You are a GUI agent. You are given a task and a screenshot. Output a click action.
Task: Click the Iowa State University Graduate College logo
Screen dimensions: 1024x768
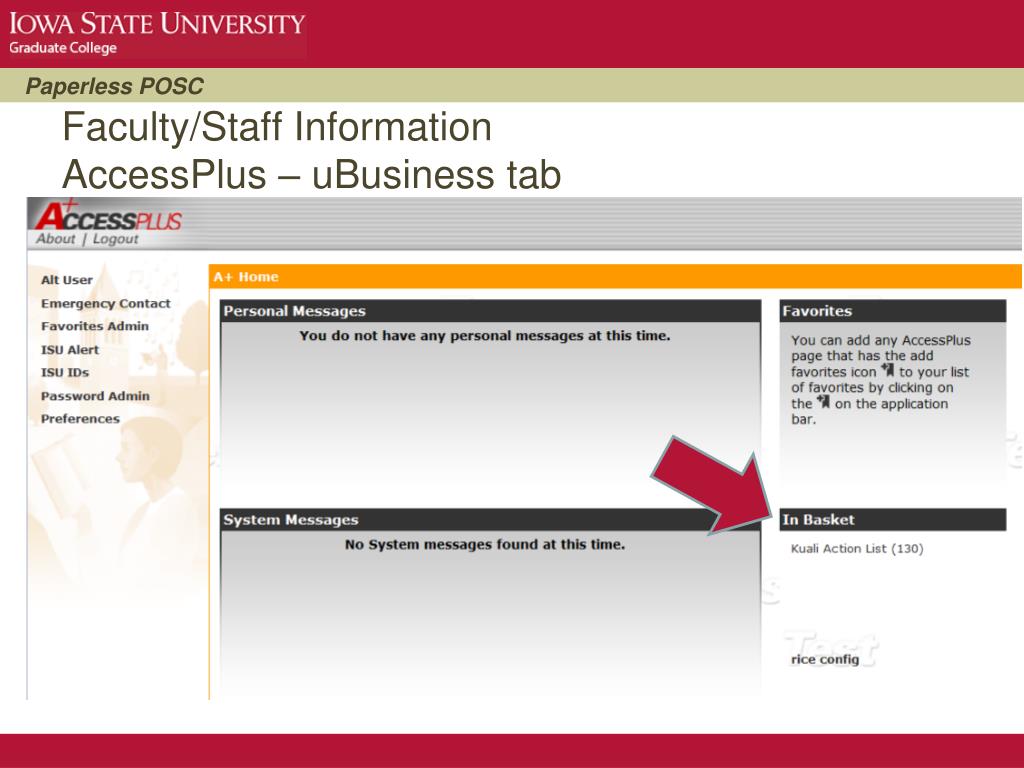point(157,32)
